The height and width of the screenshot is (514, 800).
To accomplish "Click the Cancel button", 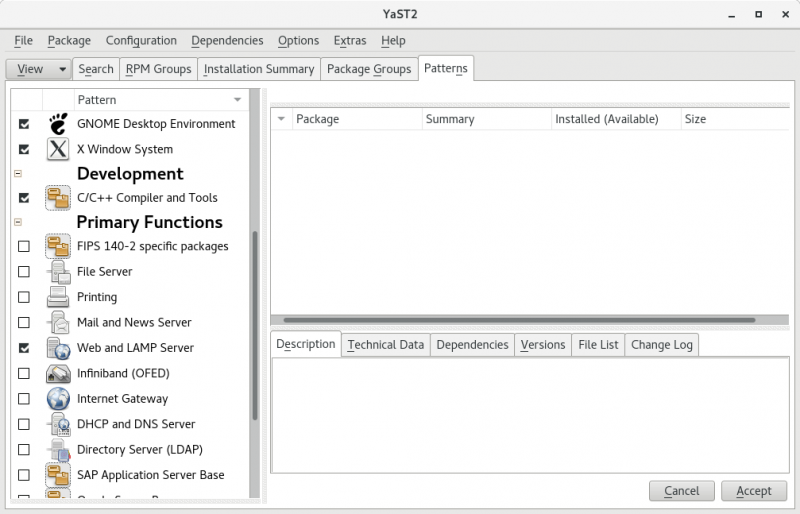I will pyautogui.click(x=682, y=491).
